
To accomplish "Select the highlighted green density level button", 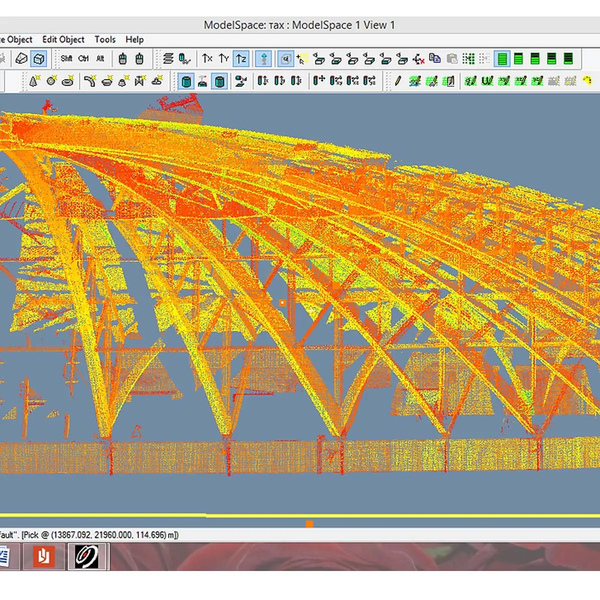I will tap(502, 59).
